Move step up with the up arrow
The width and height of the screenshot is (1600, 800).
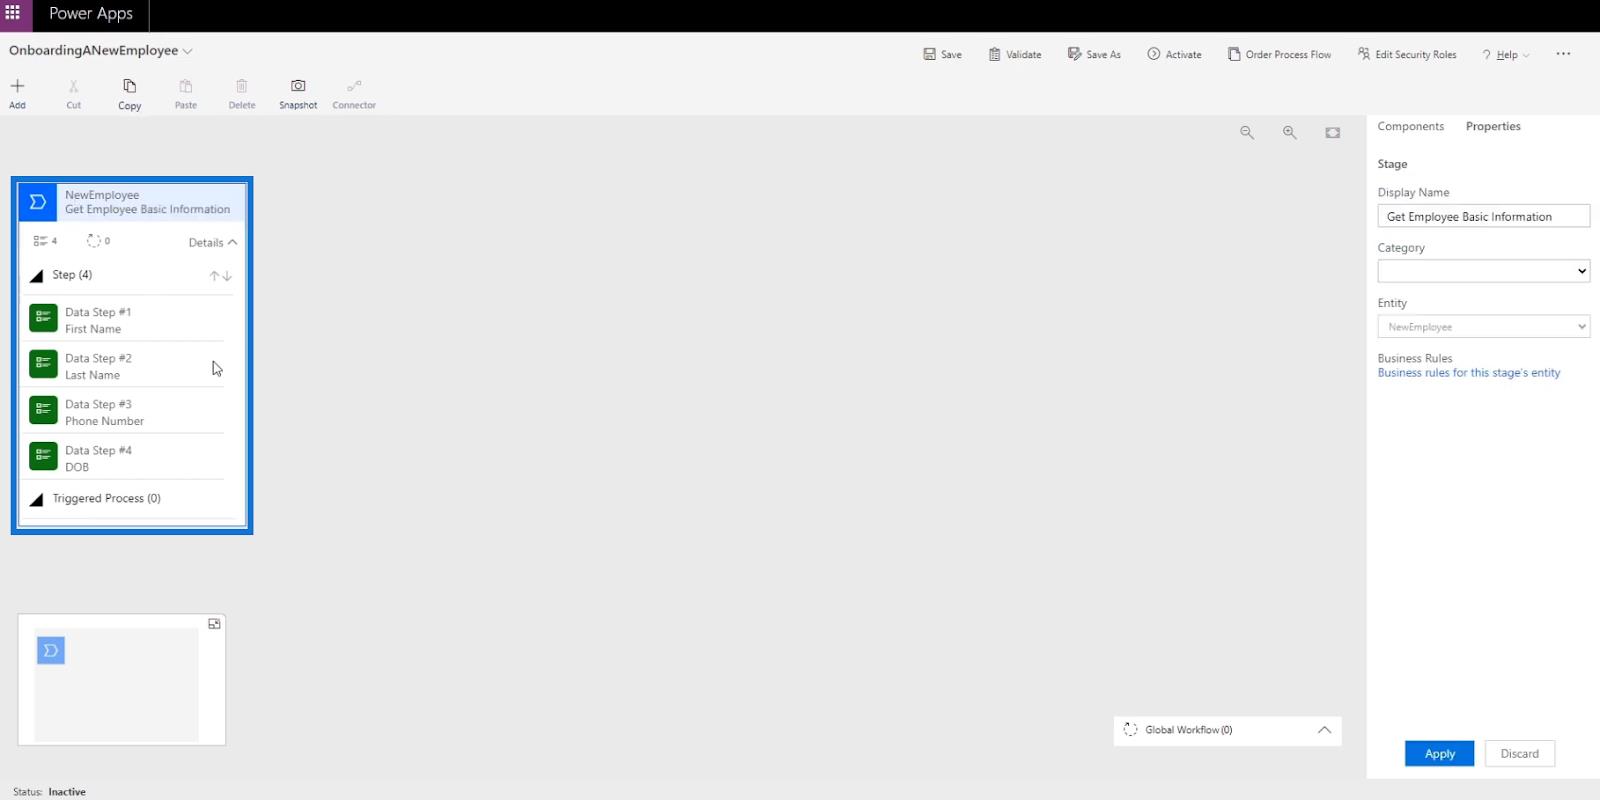[x=214, y=276]
